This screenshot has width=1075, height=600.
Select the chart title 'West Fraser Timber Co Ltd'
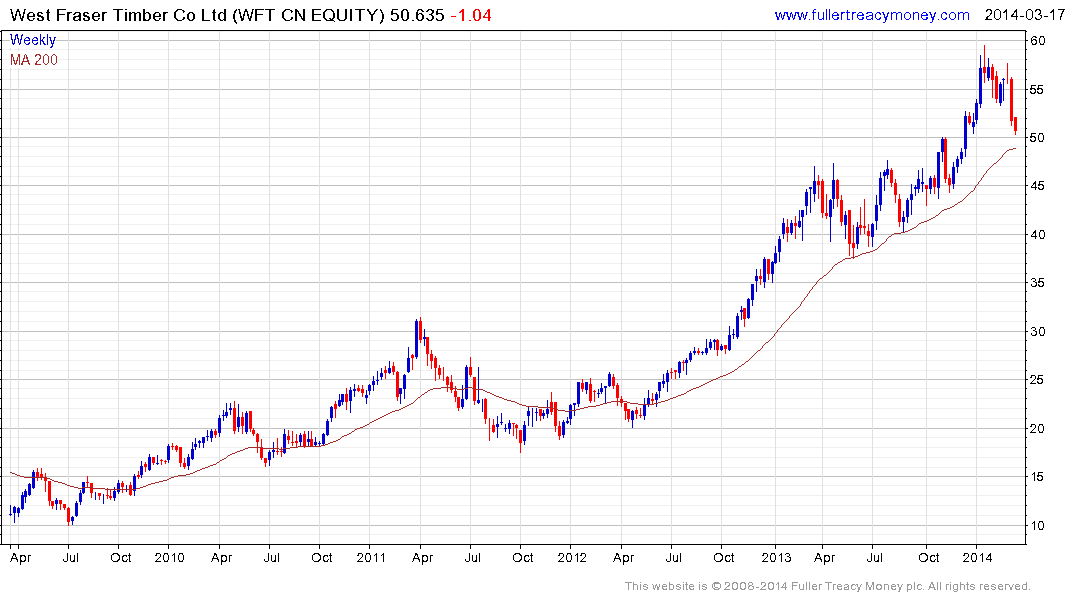(x=119, y=15)
